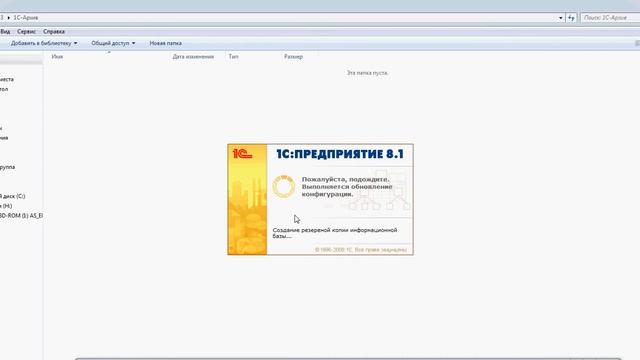
Task: Click the 'Создание резервной копии' status text
Action: (x=335, y=233)
